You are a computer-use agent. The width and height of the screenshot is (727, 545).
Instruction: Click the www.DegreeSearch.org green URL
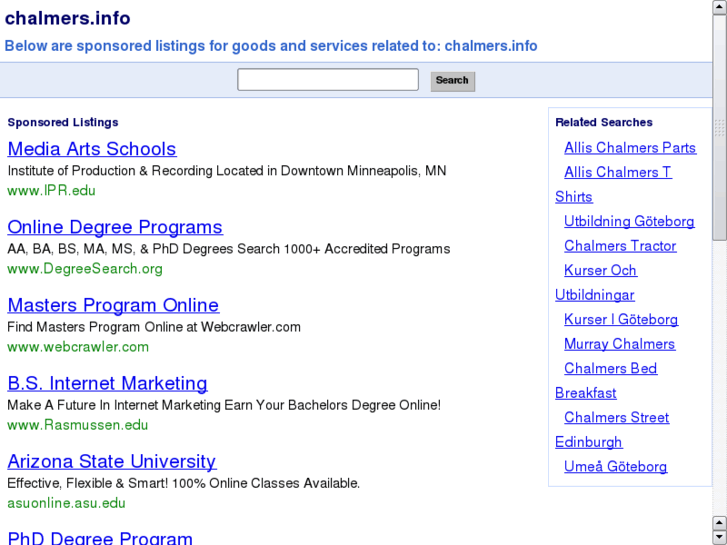click(x=85, y=269)
